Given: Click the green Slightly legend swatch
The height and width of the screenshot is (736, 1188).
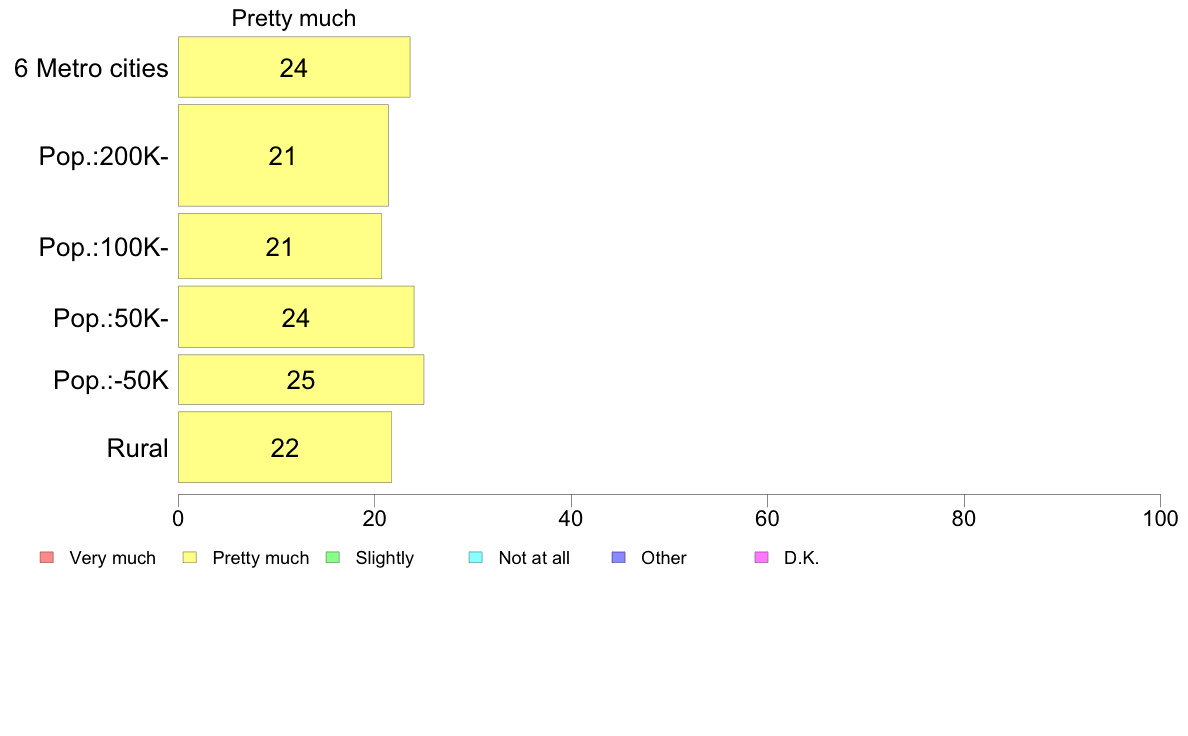Looking at the screenshot, I should pos(333,558).
